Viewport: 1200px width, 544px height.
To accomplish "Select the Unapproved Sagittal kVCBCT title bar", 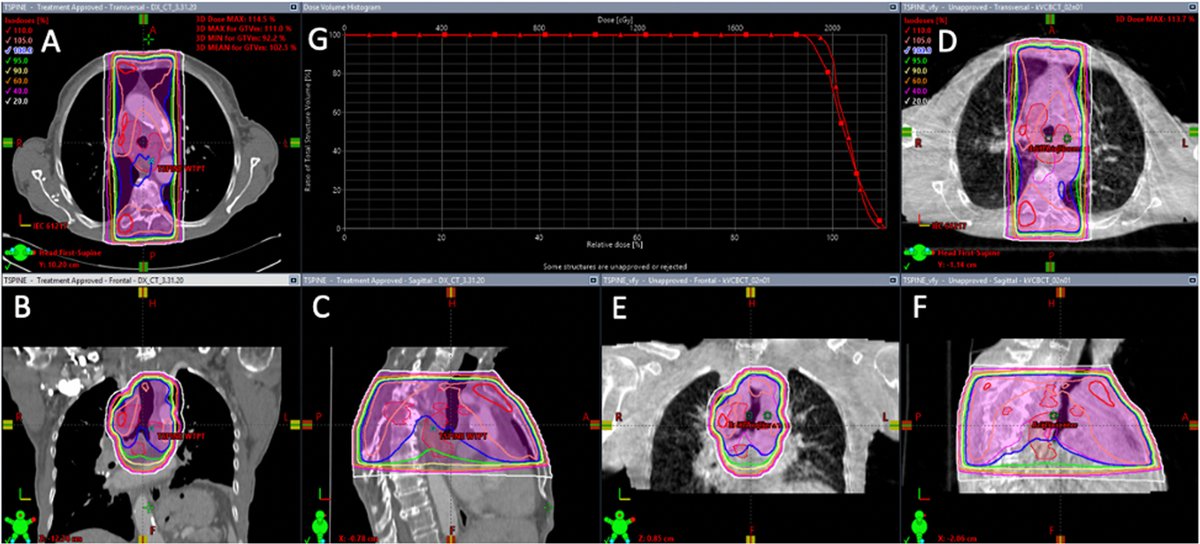I will pyautogui.click(x=1050, y=282).
